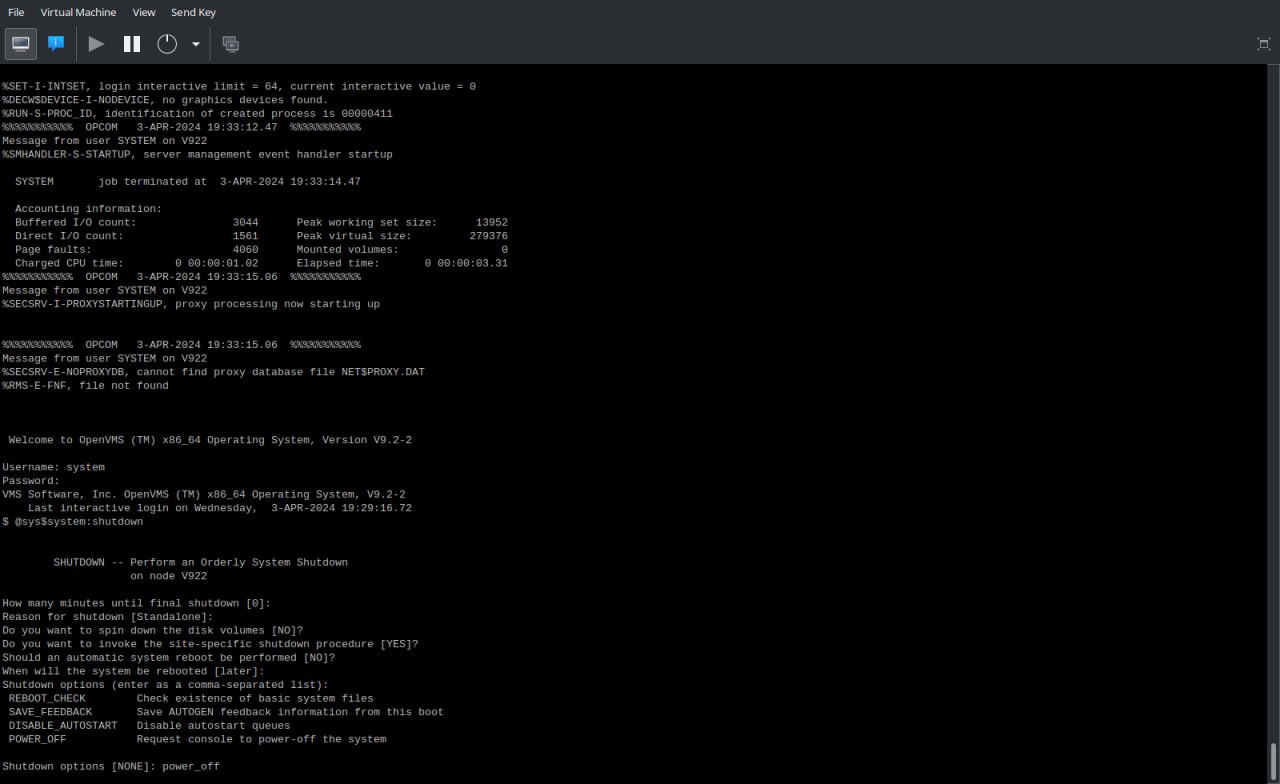Open the Virtual Machine menu

point(78,12)
